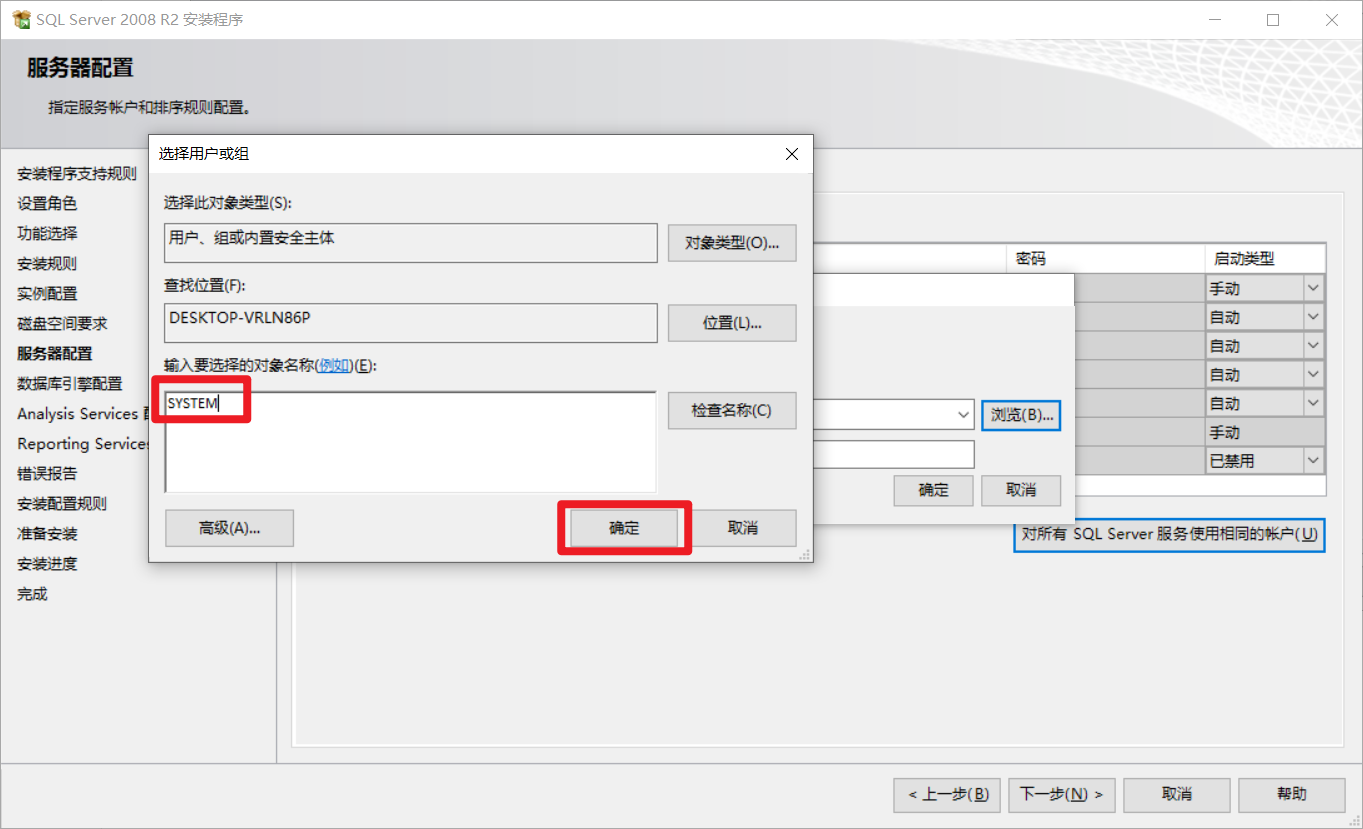Image resolution: width=1363 pixels, height=829 pixels.
Task: Select Analysis Services step in sidebar
Action: [82, 413]
